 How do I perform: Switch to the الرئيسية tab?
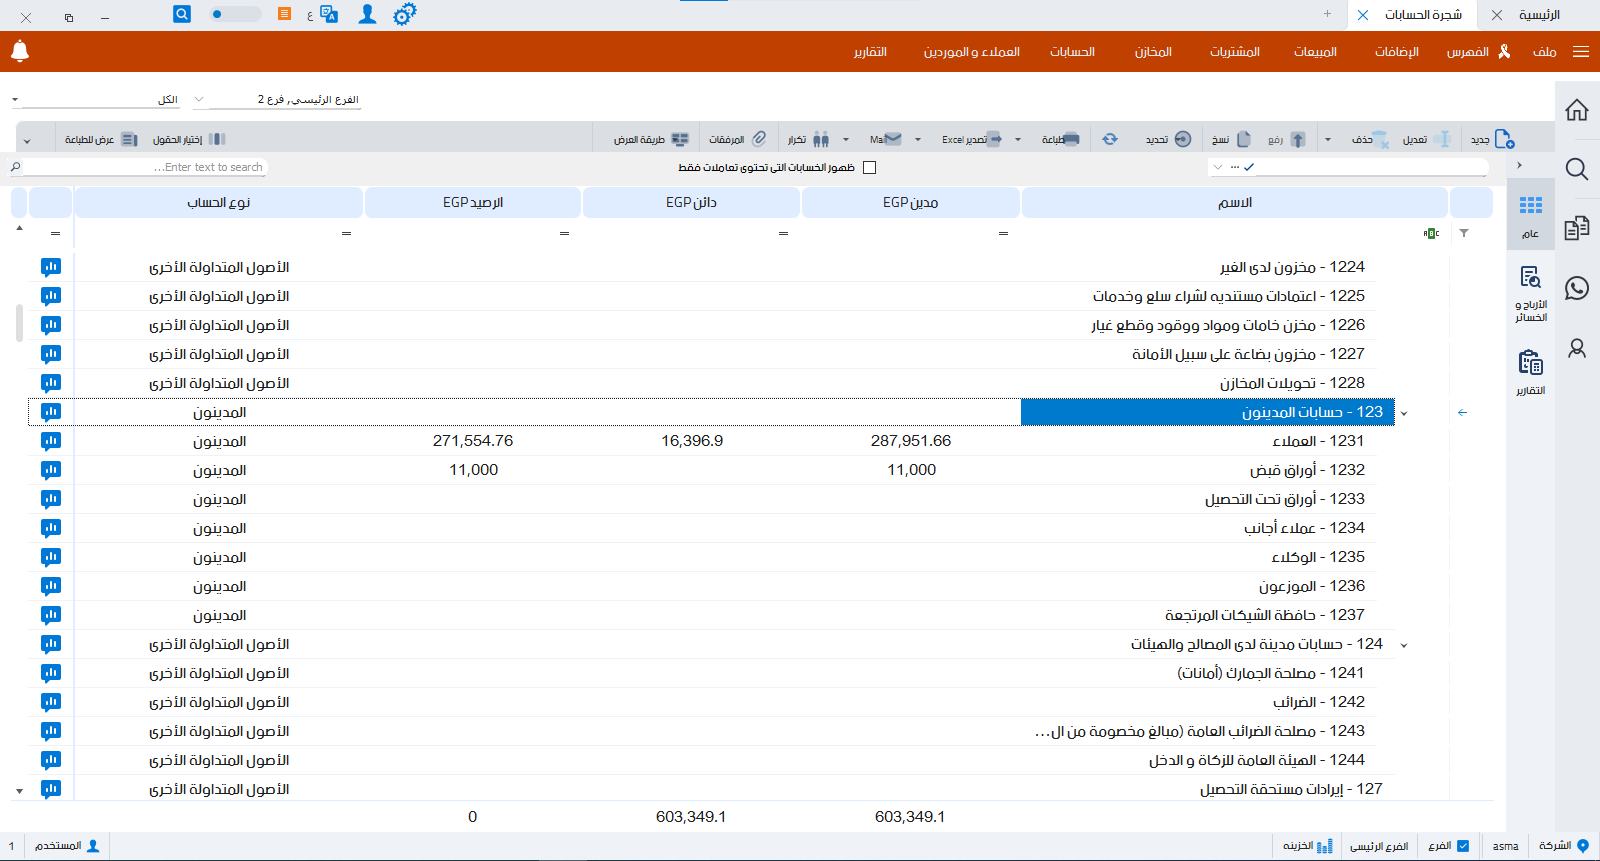1539,15
